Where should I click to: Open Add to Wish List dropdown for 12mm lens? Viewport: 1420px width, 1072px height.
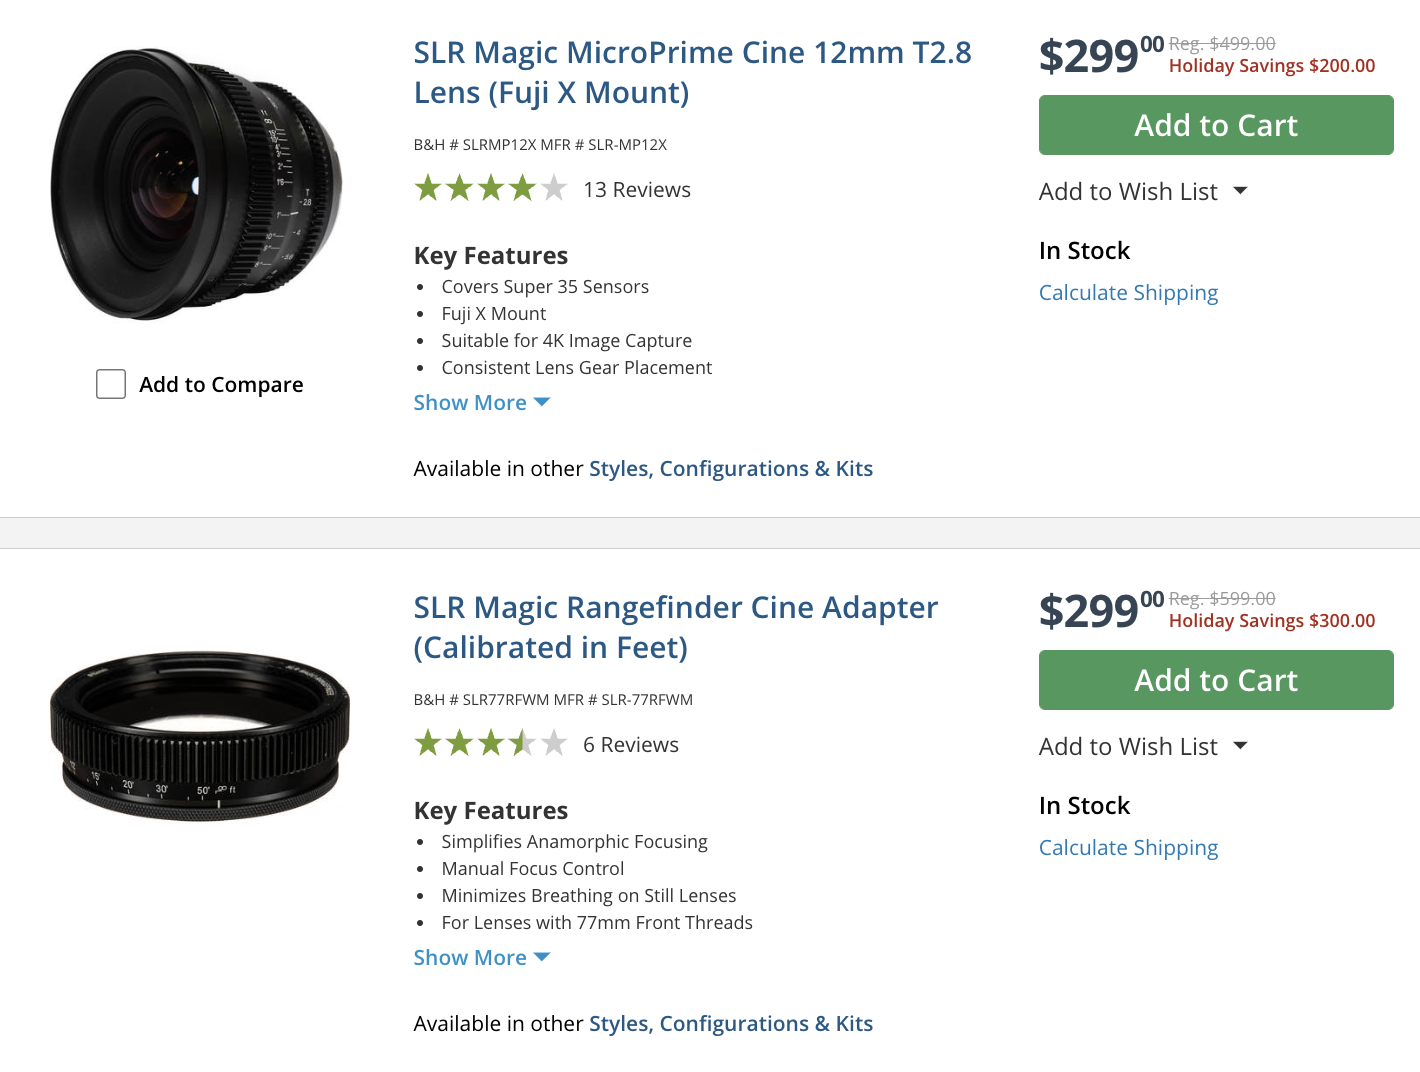[1142, 192]
